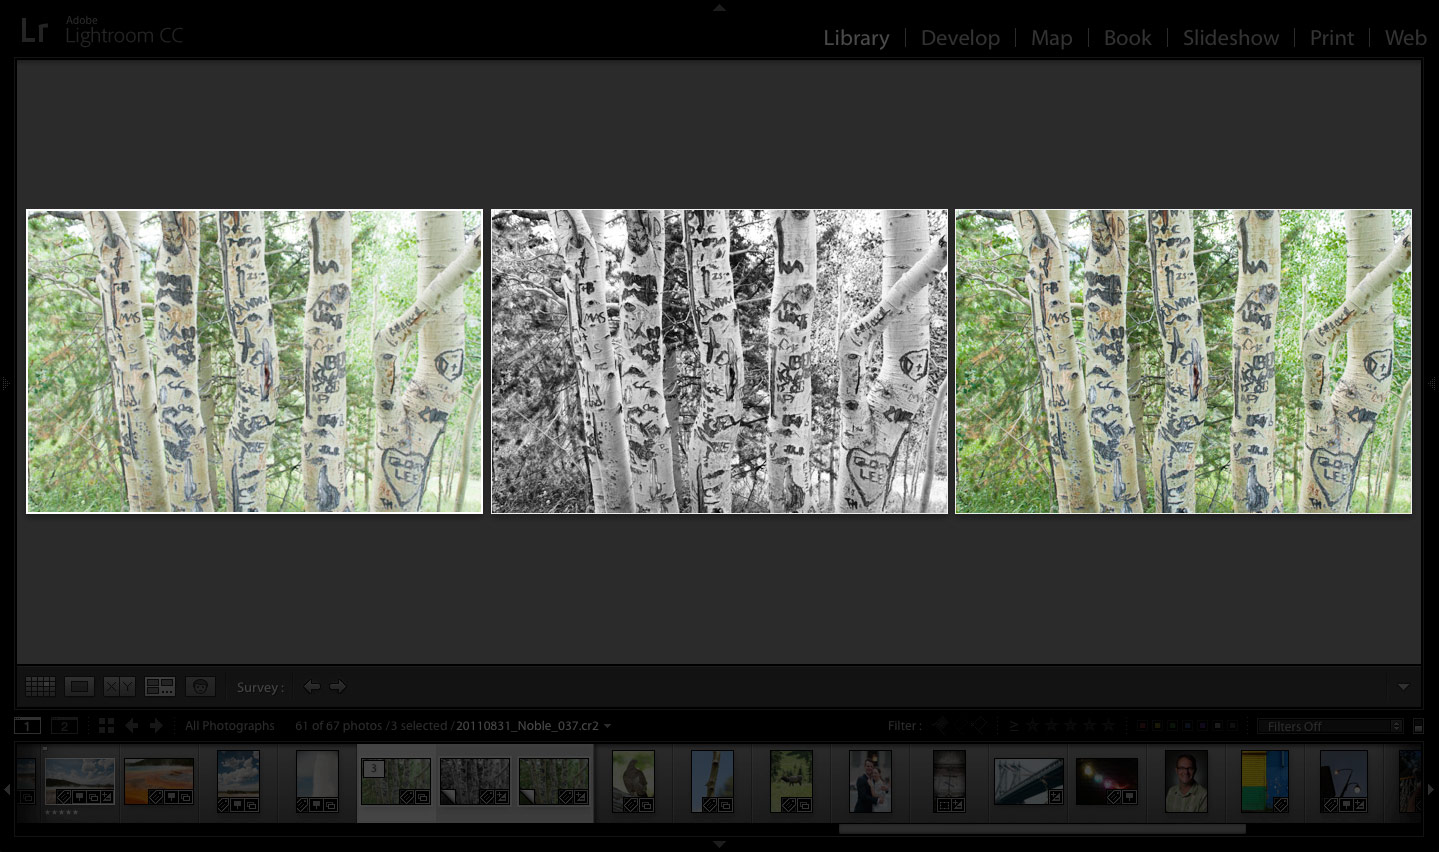1439x852 pixels.
Task: Select the Survey view icon
Action: tap(159, 686)
